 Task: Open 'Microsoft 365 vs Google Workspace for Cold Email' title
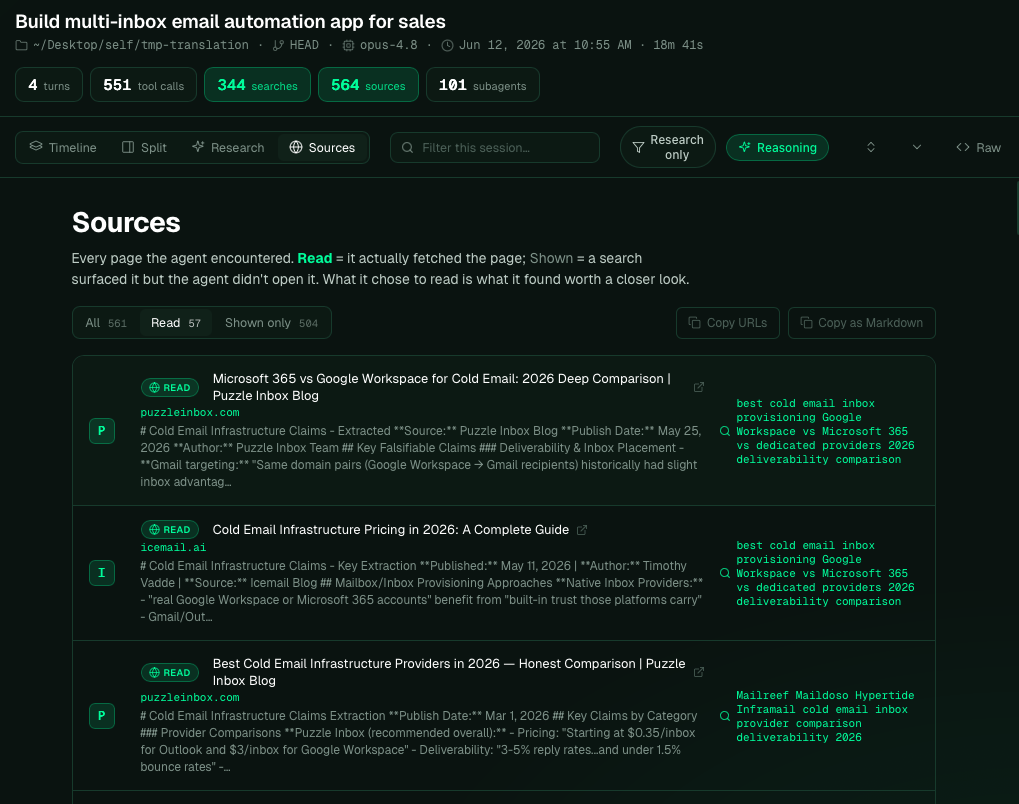tap(441, 387)
